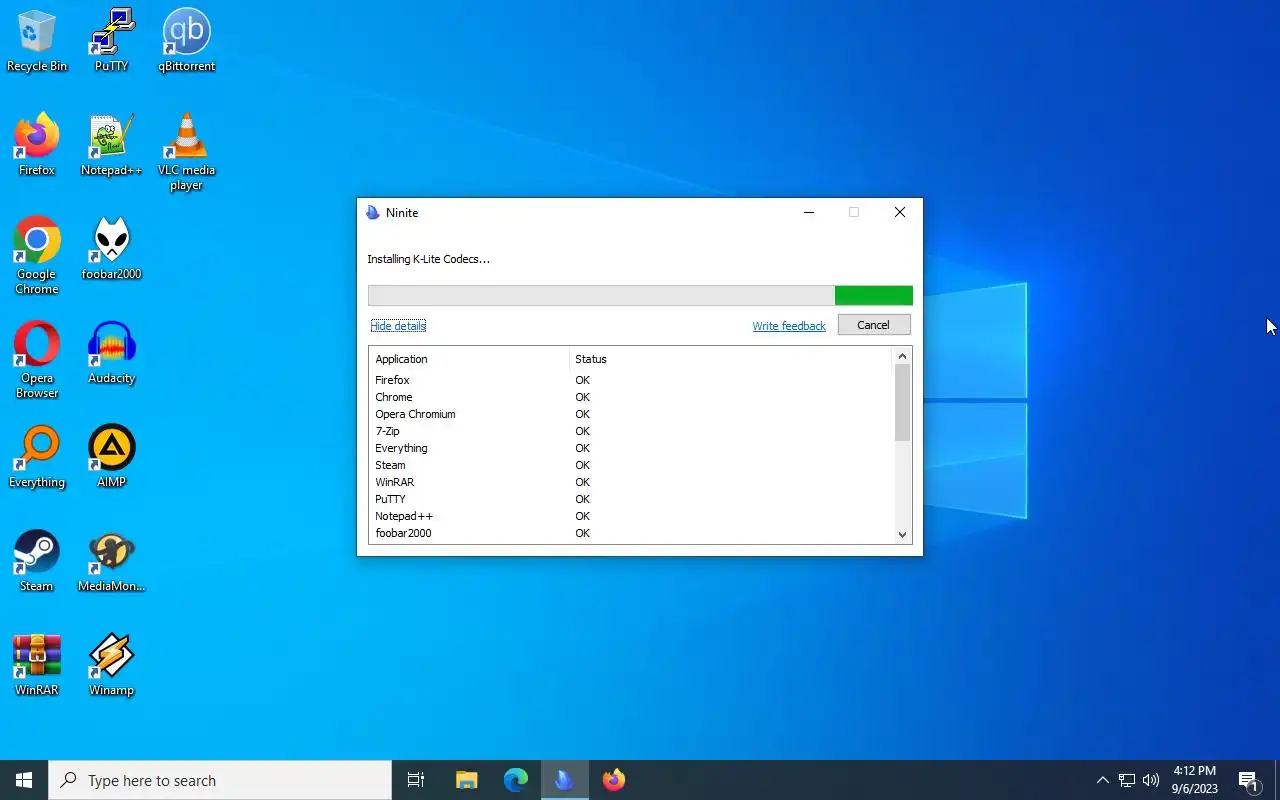1280x800 pixels.
Task: Launch Microsoft Edge from the taskbar
Action: click(515, 780)
